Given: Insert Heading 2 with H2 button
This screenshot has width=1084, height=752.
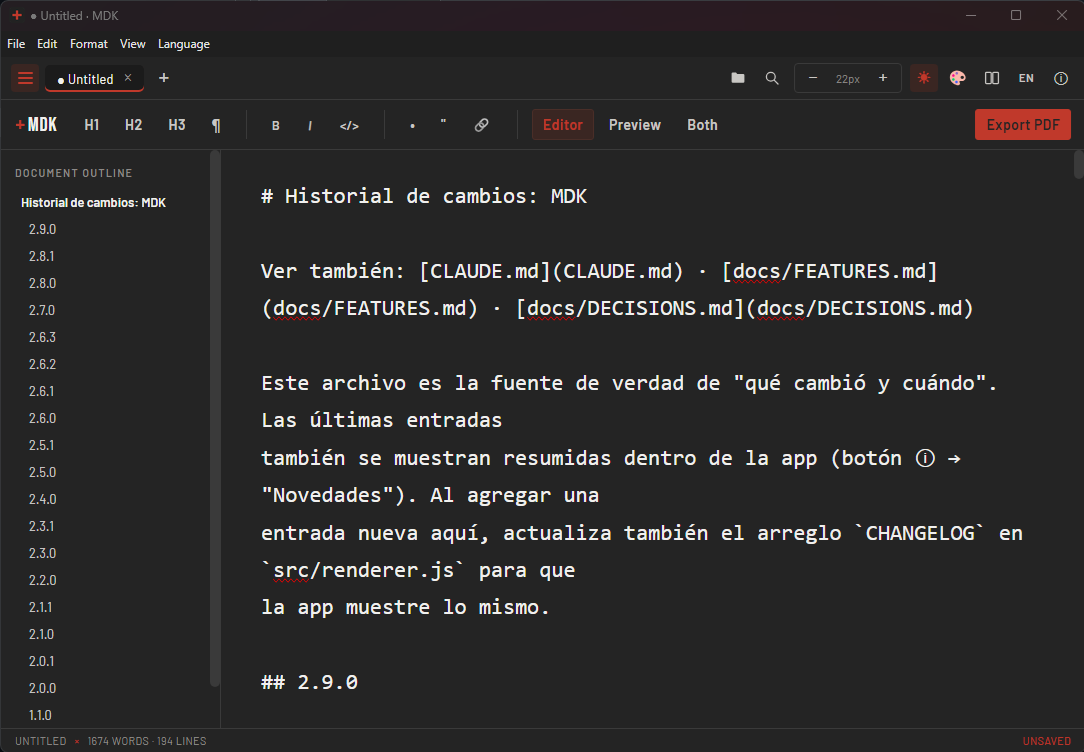Looking at the screenshot, I should [133, 125].
